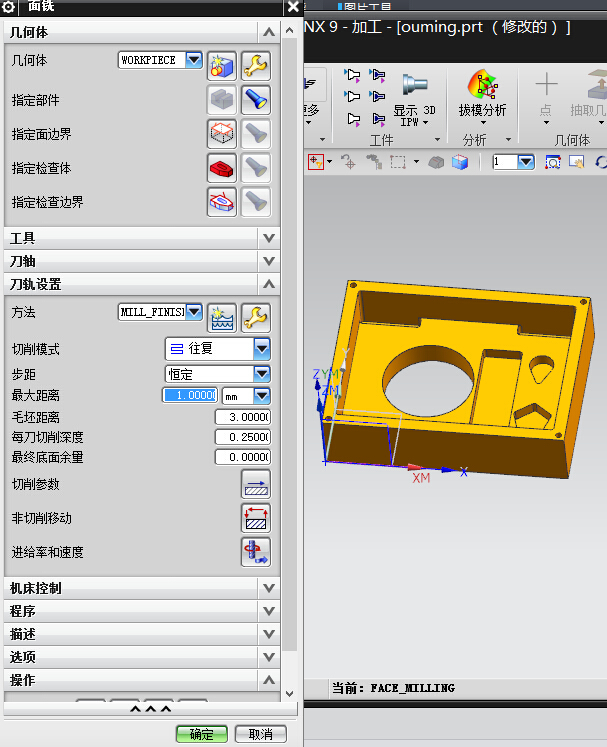607x747 pixels.
Task: Click the triple-arrow collapse dialog bar
Action: 151,709
